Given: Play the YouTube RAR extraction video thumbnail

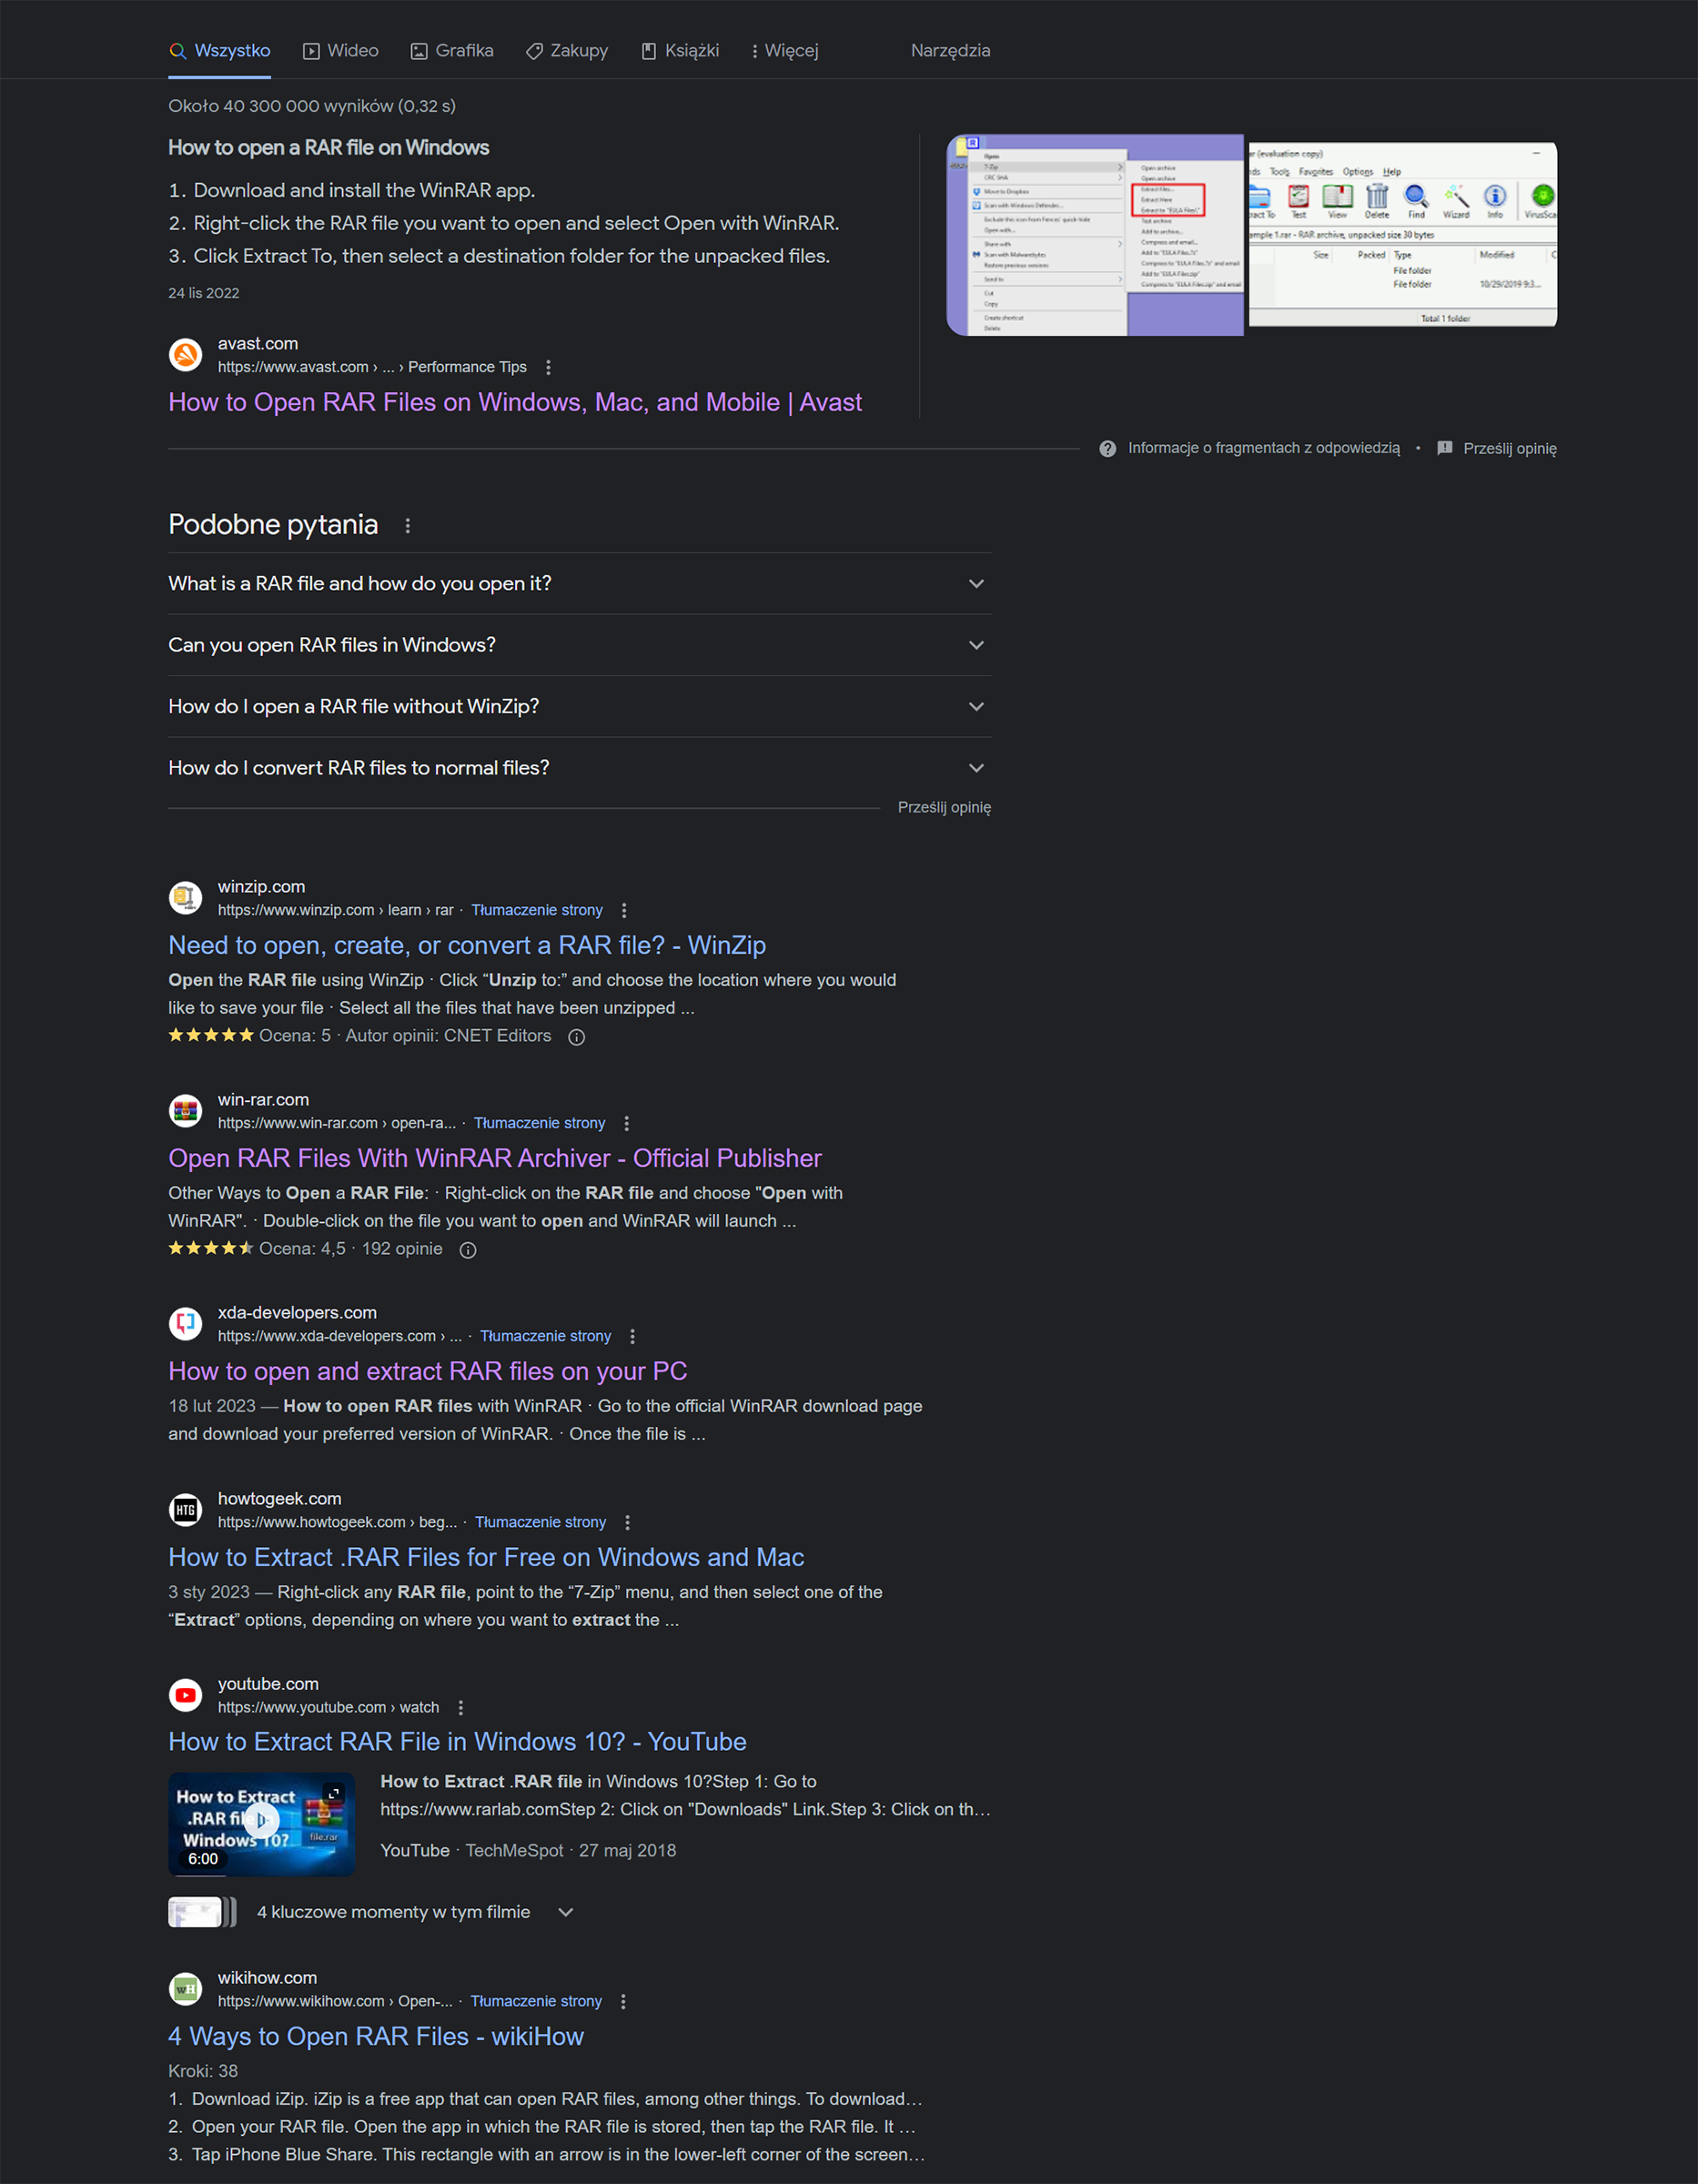Looking at the screenshot, I should point(261,1823).
